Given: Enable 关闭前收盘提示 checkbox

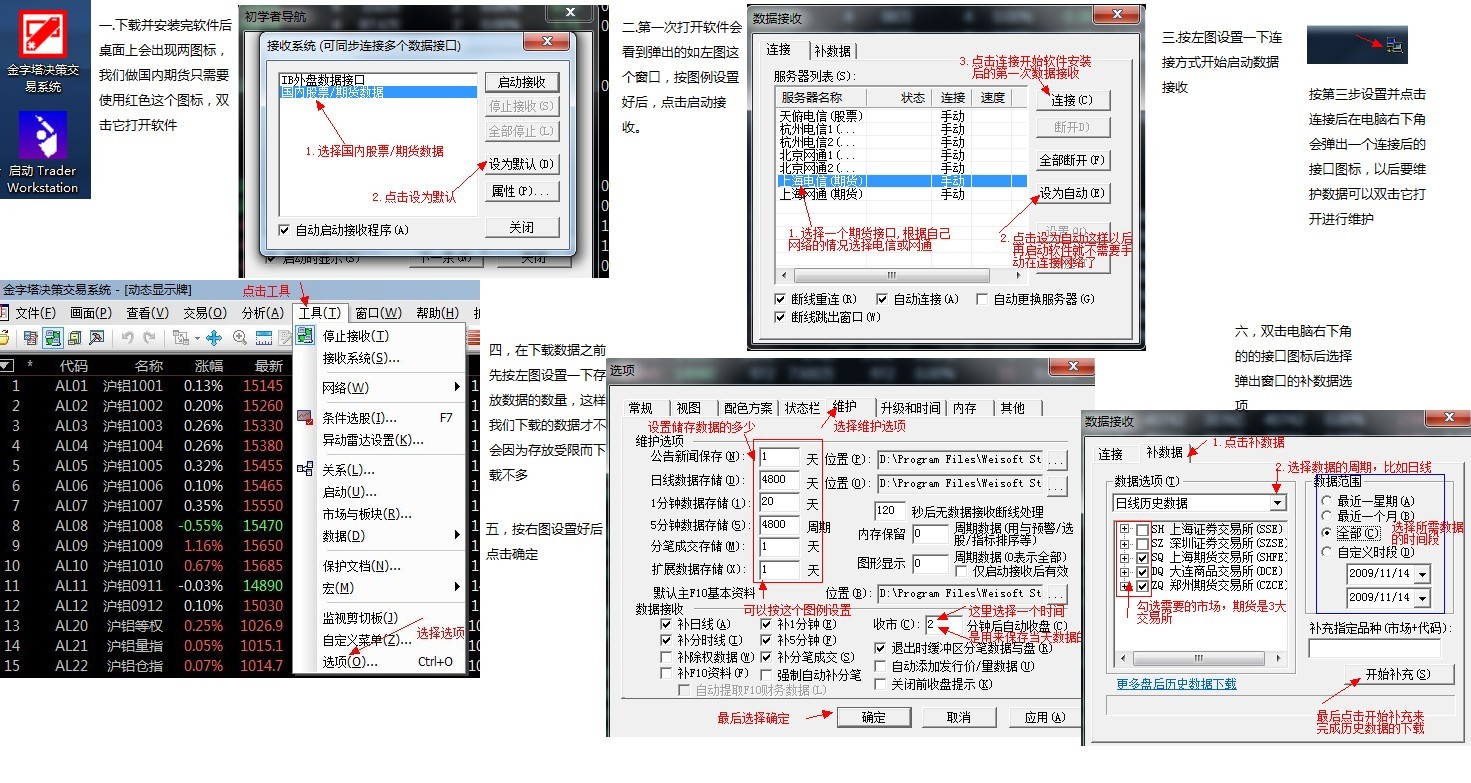Looking at the screenshot, I should coord(881,684).
